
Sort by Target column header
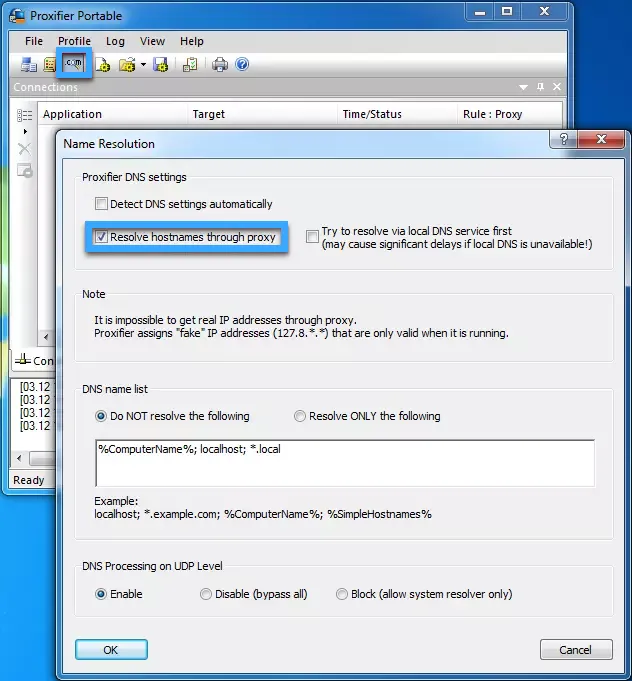(x=262, y=114)
